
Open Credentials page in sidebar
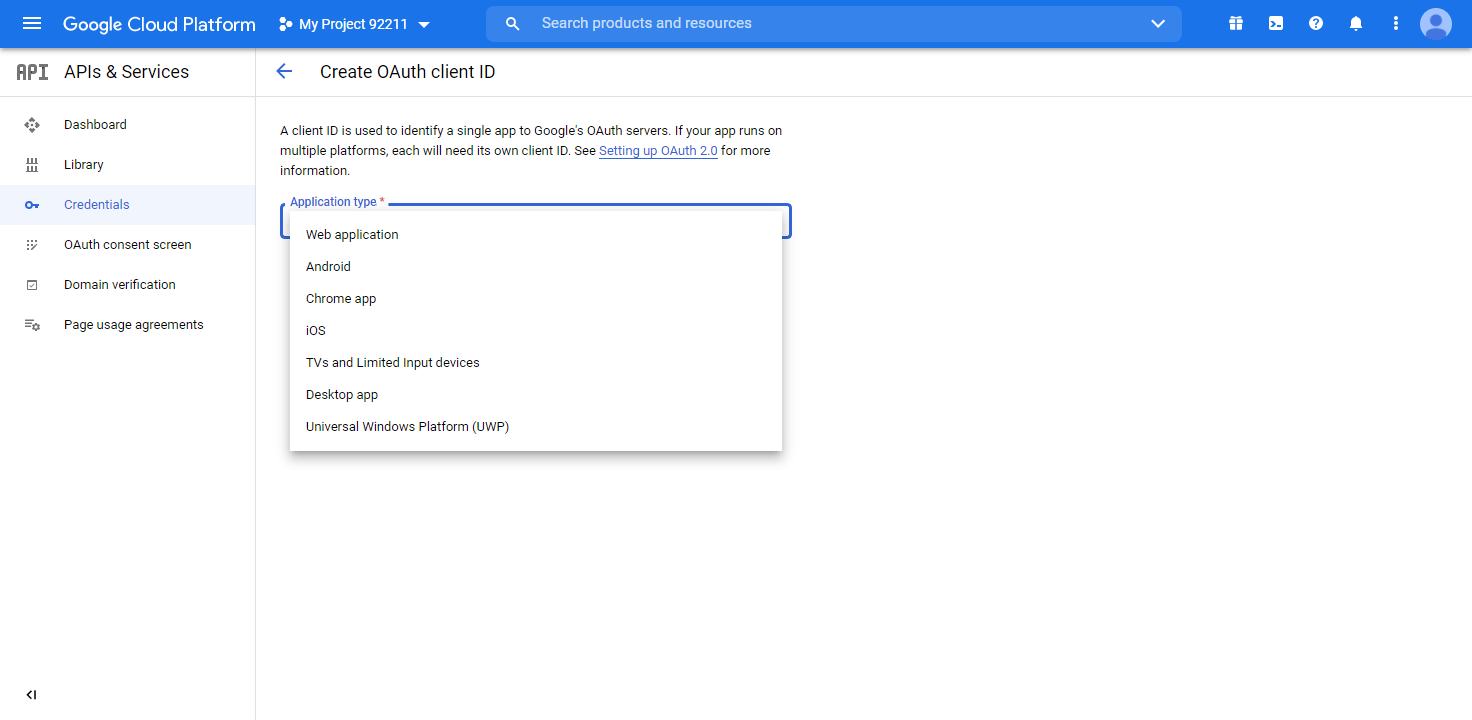click(128, 205)
